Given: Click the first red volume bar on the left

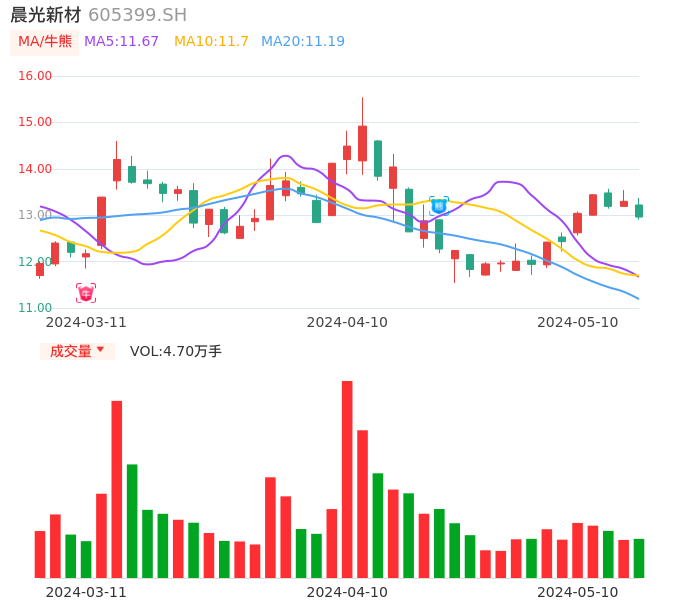Looking at the screenshot, I should 40,554.
